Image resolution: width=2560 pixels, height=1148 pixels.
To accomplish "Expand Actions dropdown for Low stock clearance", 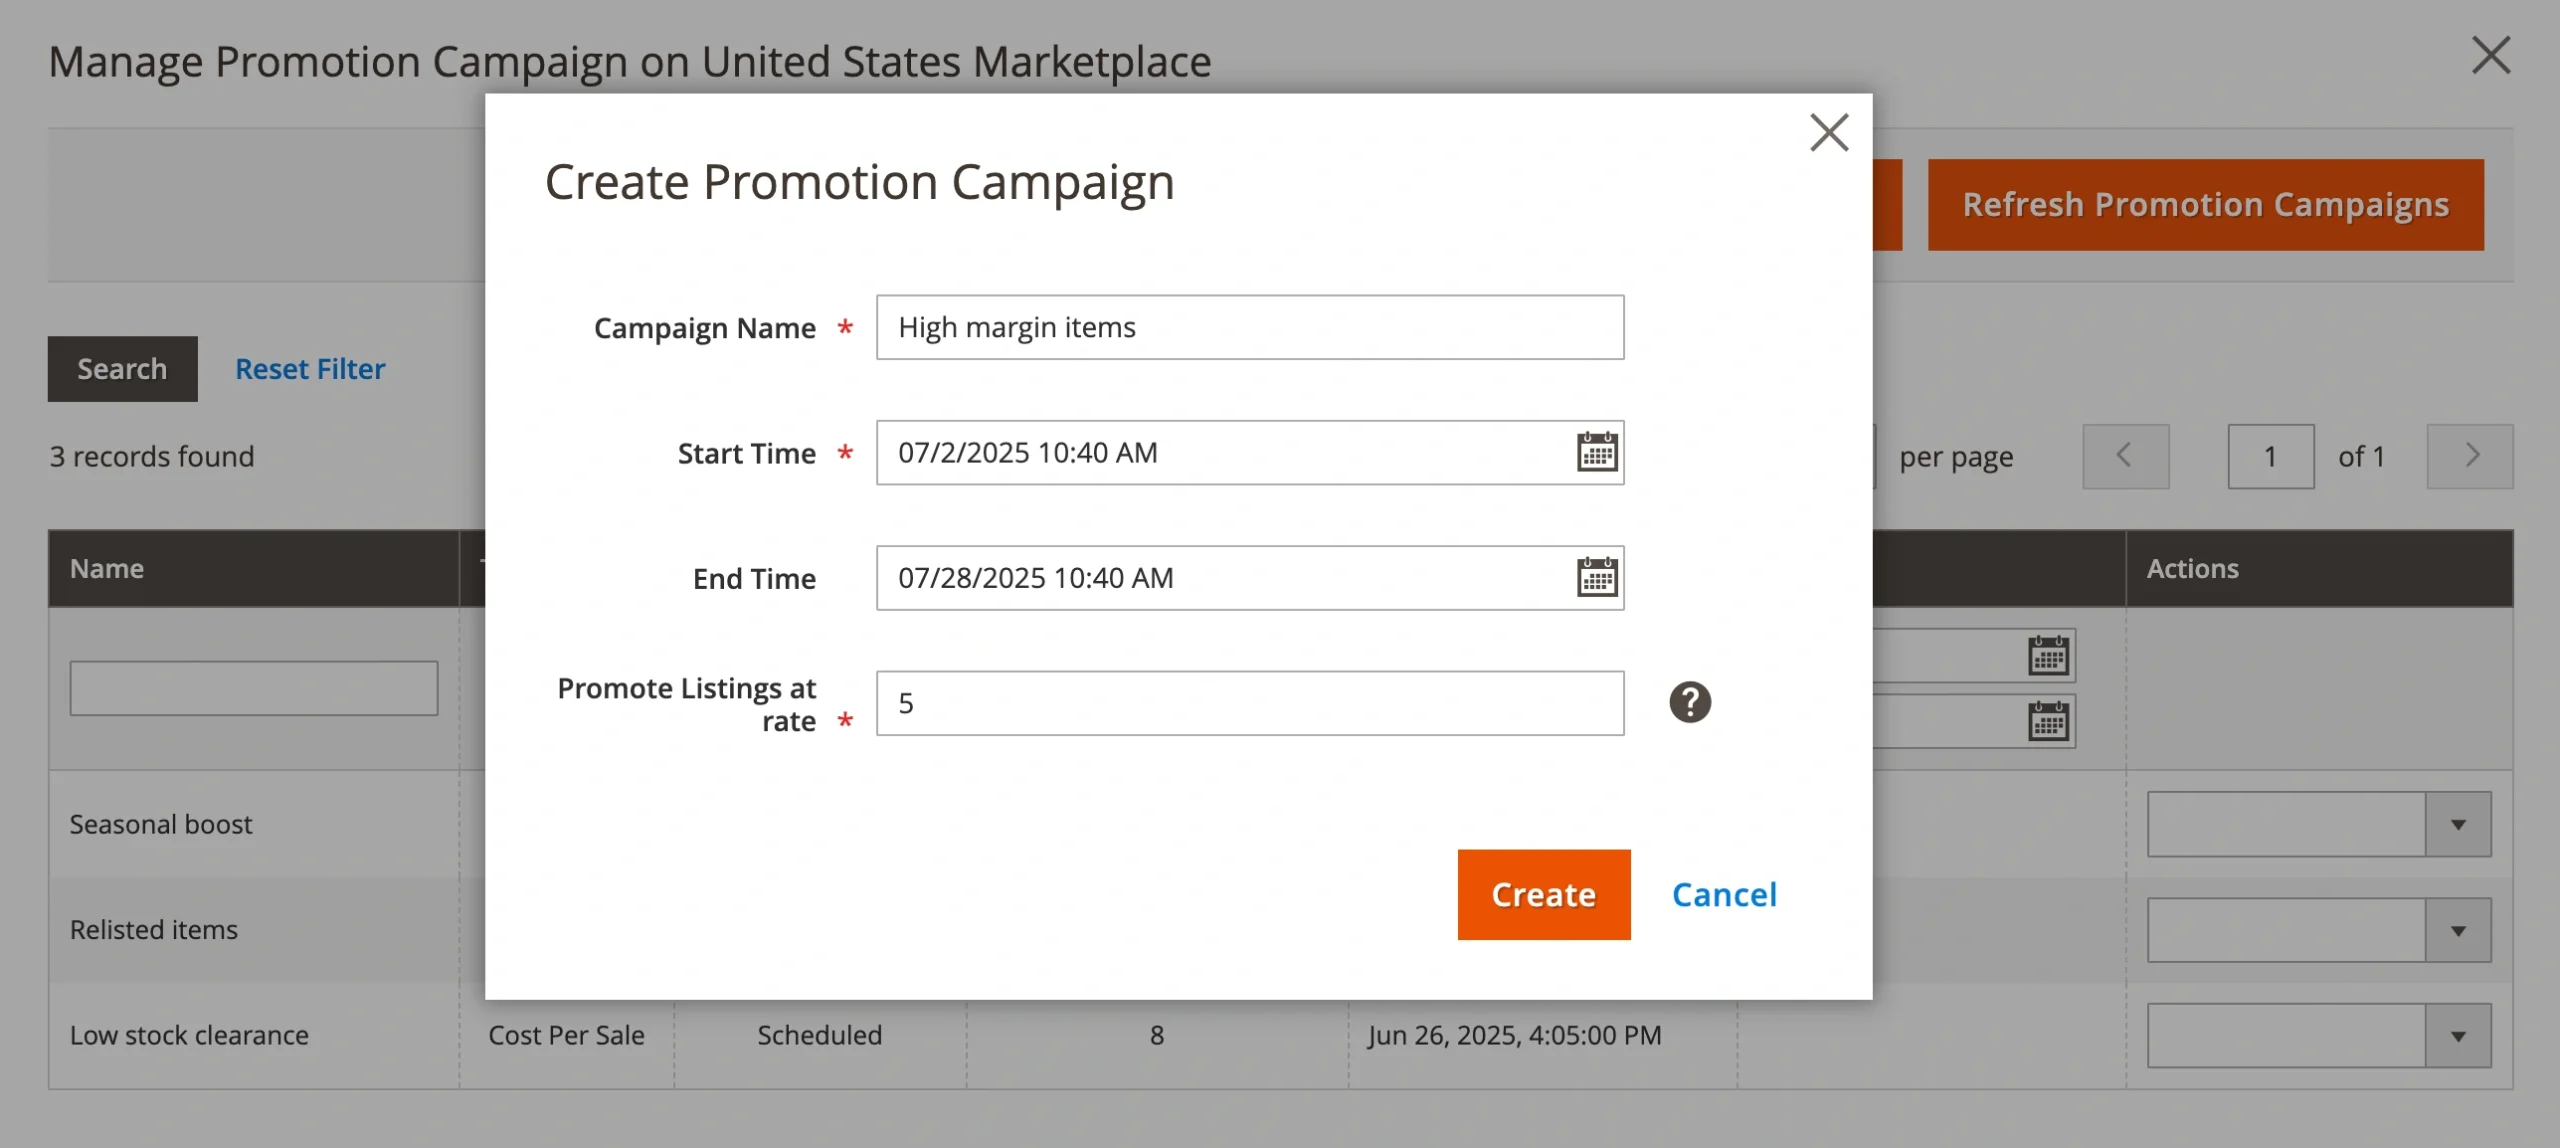I will 2458,1036.
